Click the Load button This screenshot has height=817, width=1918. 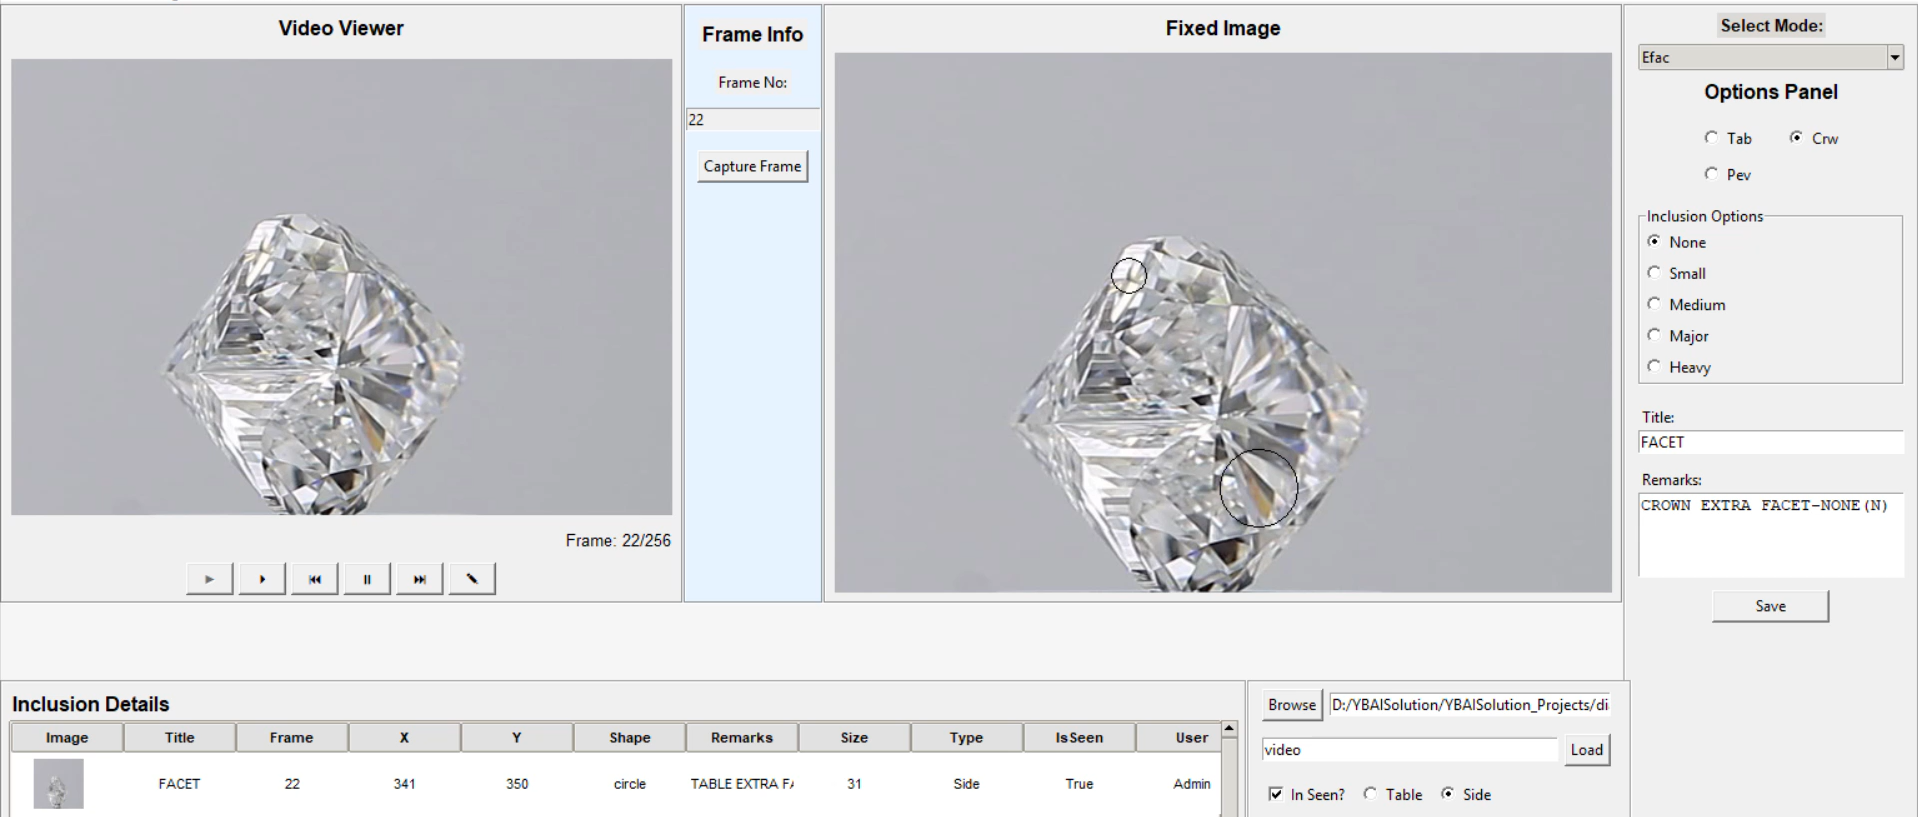[1587, 750]
